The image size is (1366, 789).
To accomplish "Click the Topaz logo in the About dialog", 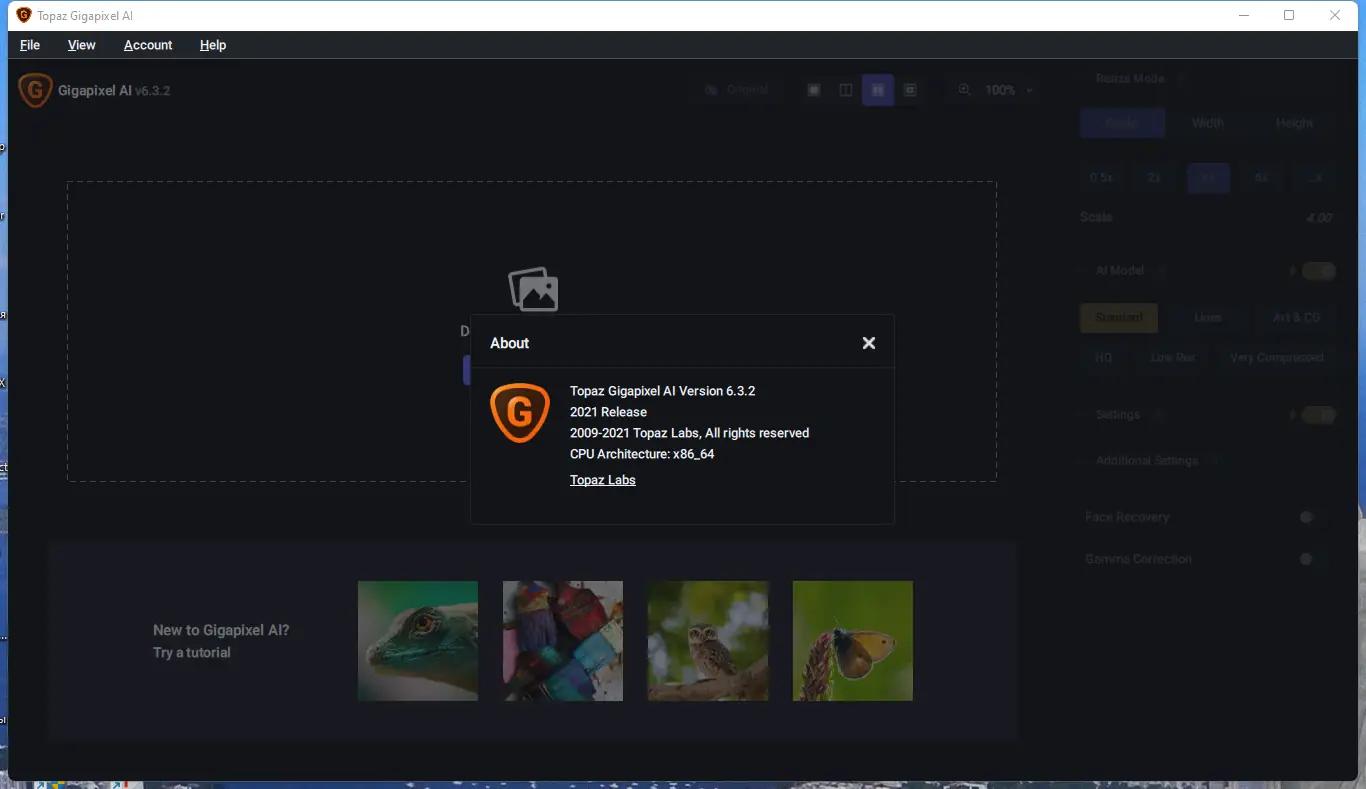I will pos(519,412).
